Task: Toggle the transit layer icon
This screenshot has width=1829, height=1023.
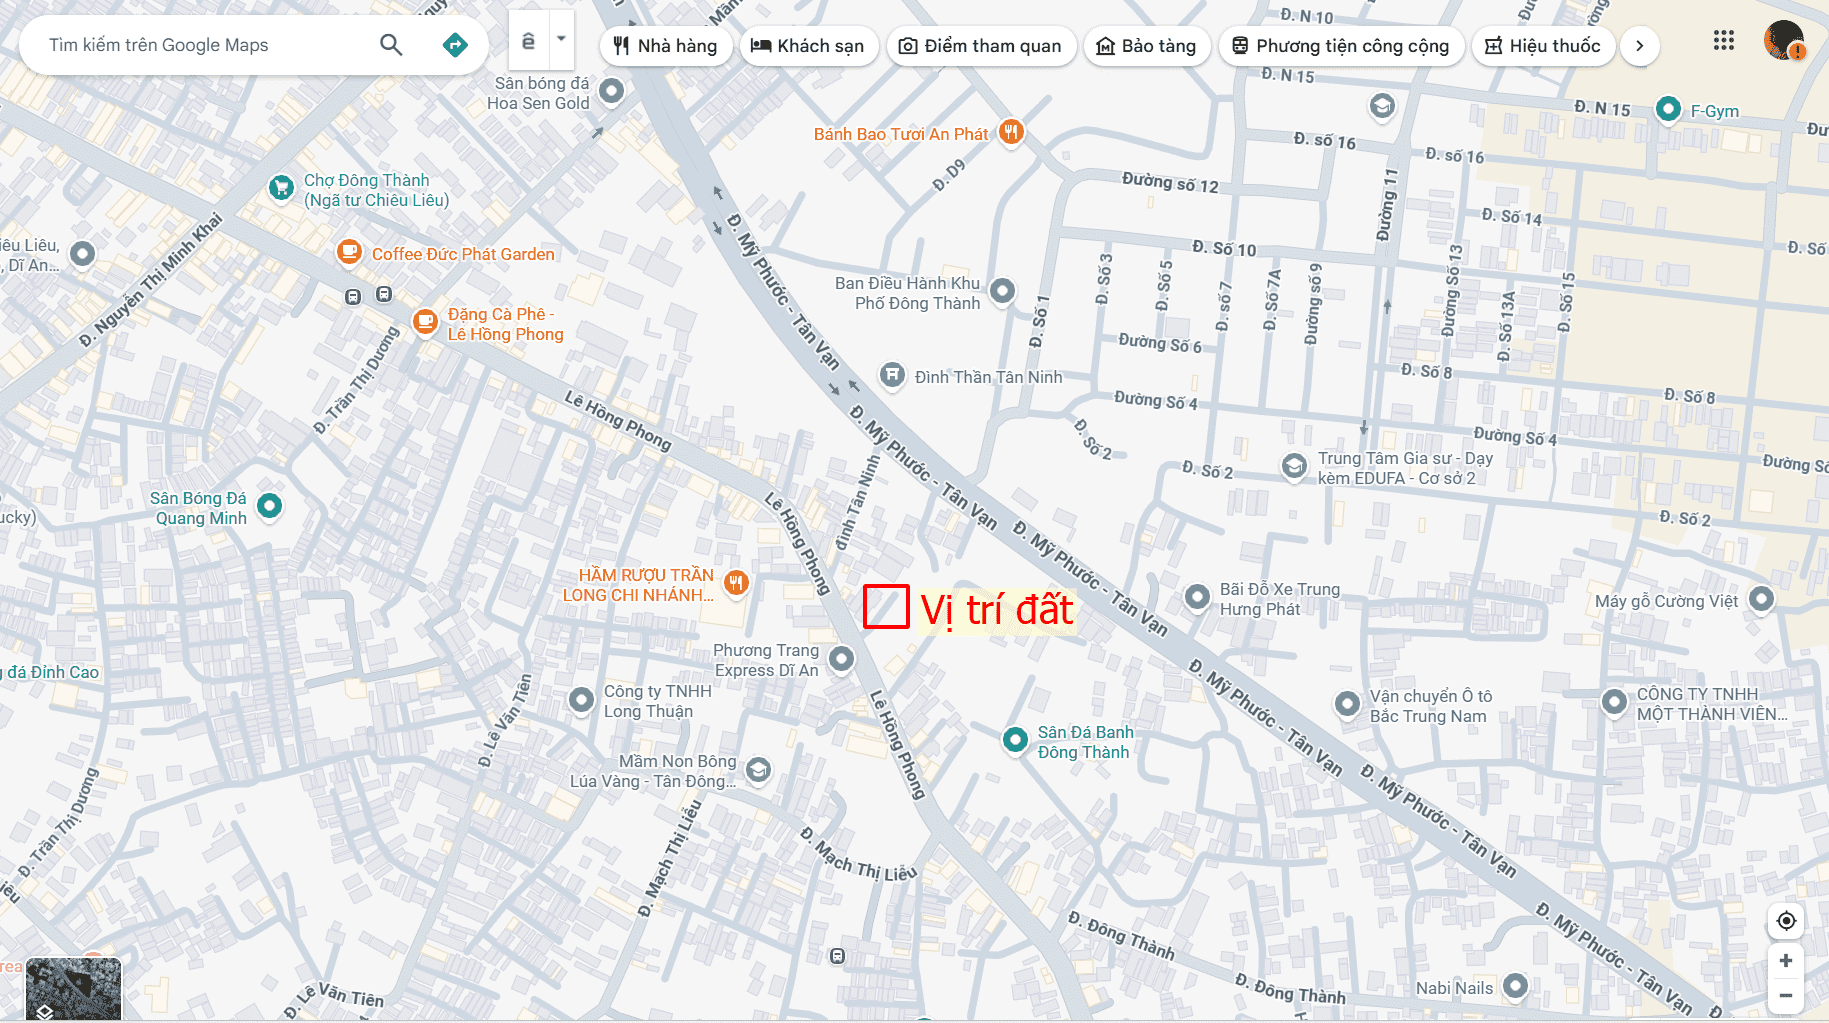Action: coord(528,41)
